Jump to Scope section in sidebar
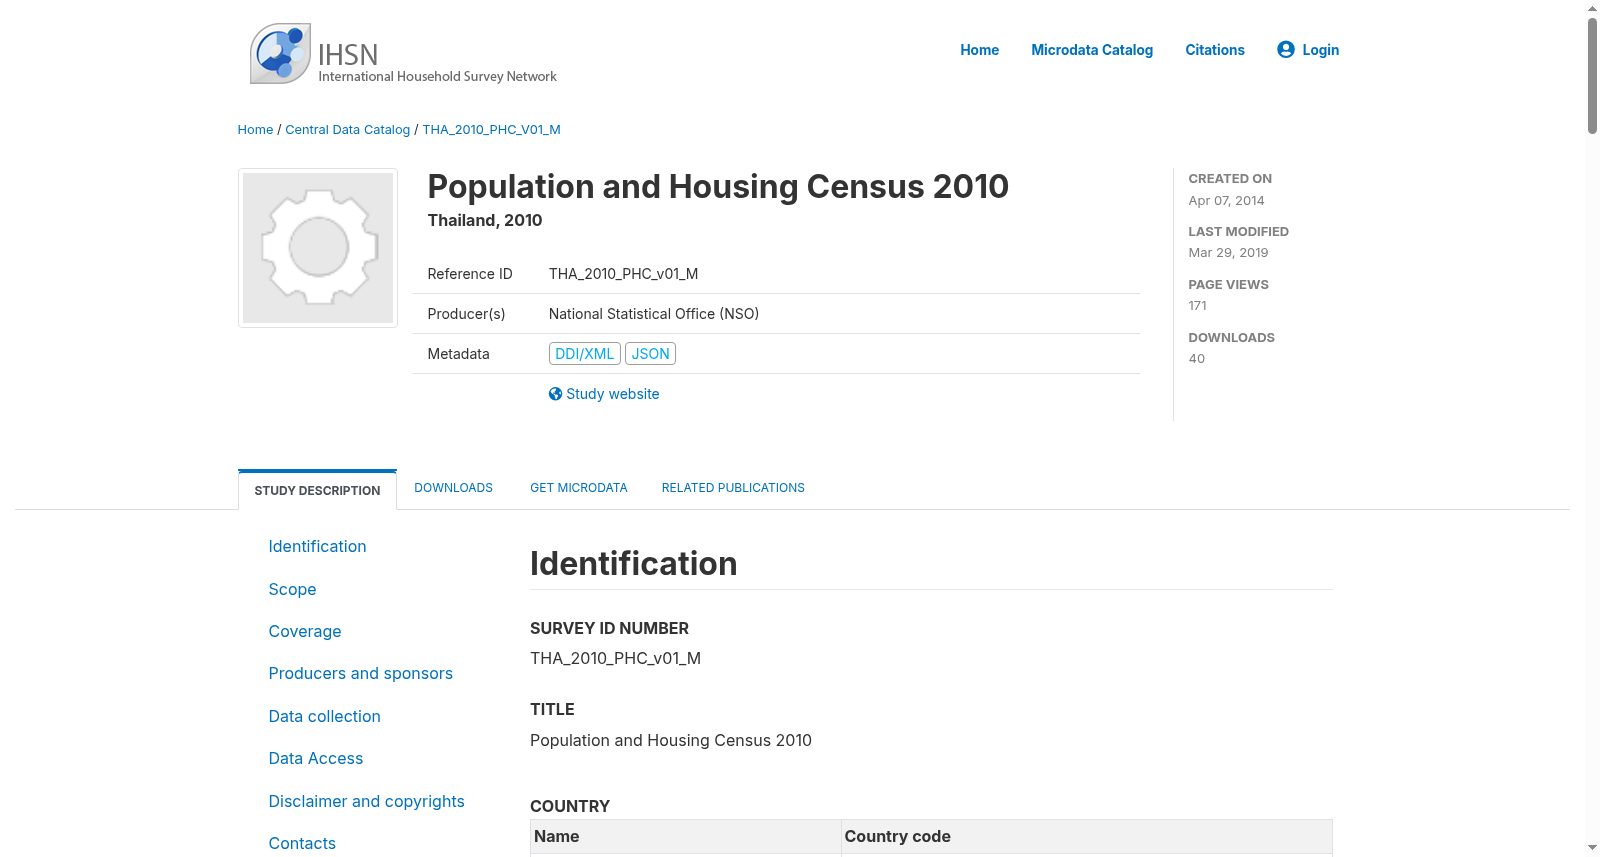The width and height of the screenshot is (1600, 857). tap(292, 589)
